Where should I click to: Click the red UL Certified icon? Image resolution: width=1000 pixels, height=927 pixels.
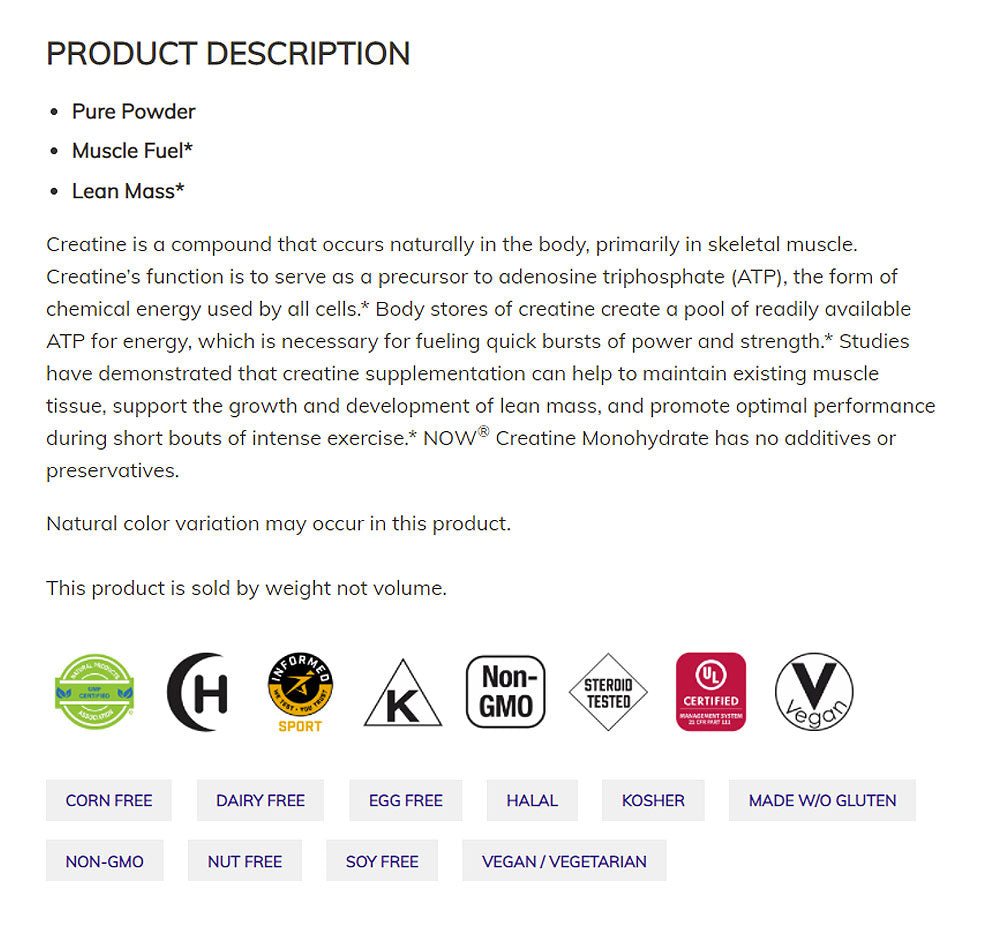tap(711, 691)
